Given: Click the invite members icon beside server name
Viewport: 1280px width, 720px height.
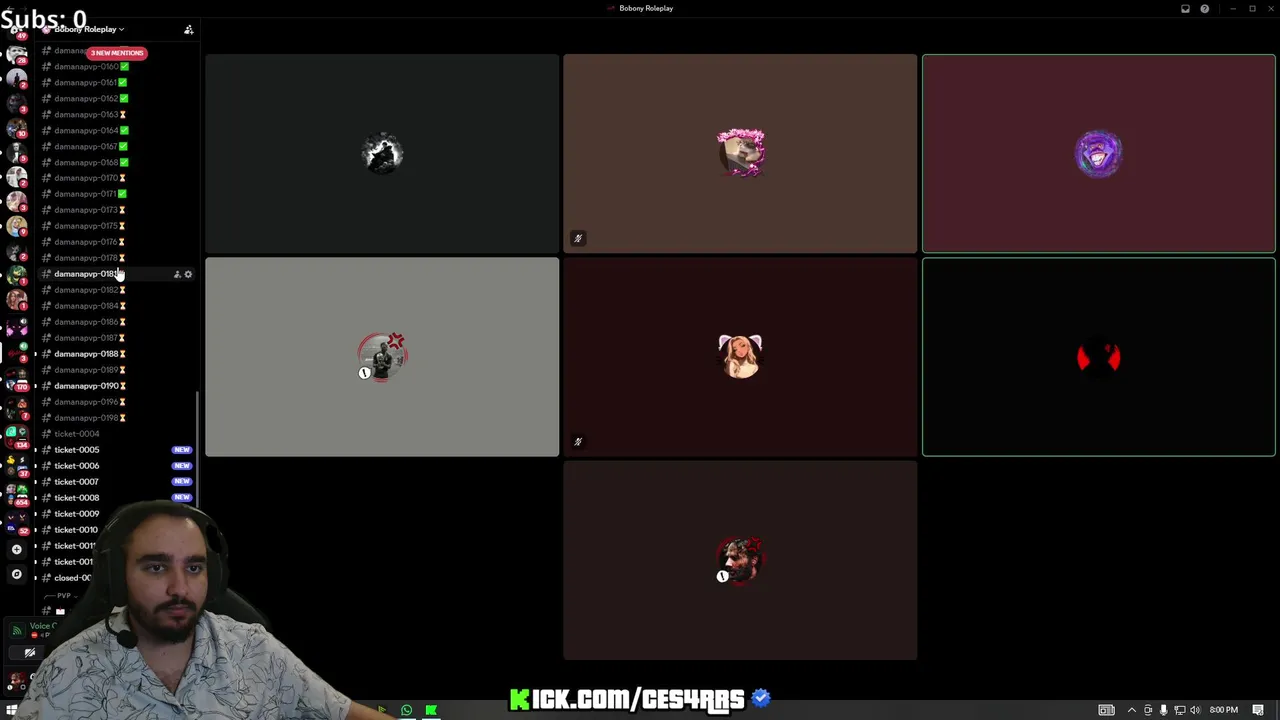Looking at the screenshot, I should click(188, 30).
